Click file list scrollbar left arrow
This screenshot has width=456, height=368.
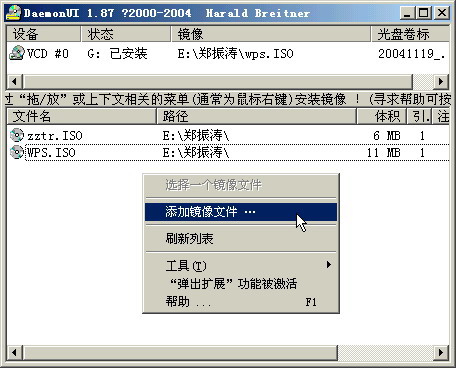(14, 353)
